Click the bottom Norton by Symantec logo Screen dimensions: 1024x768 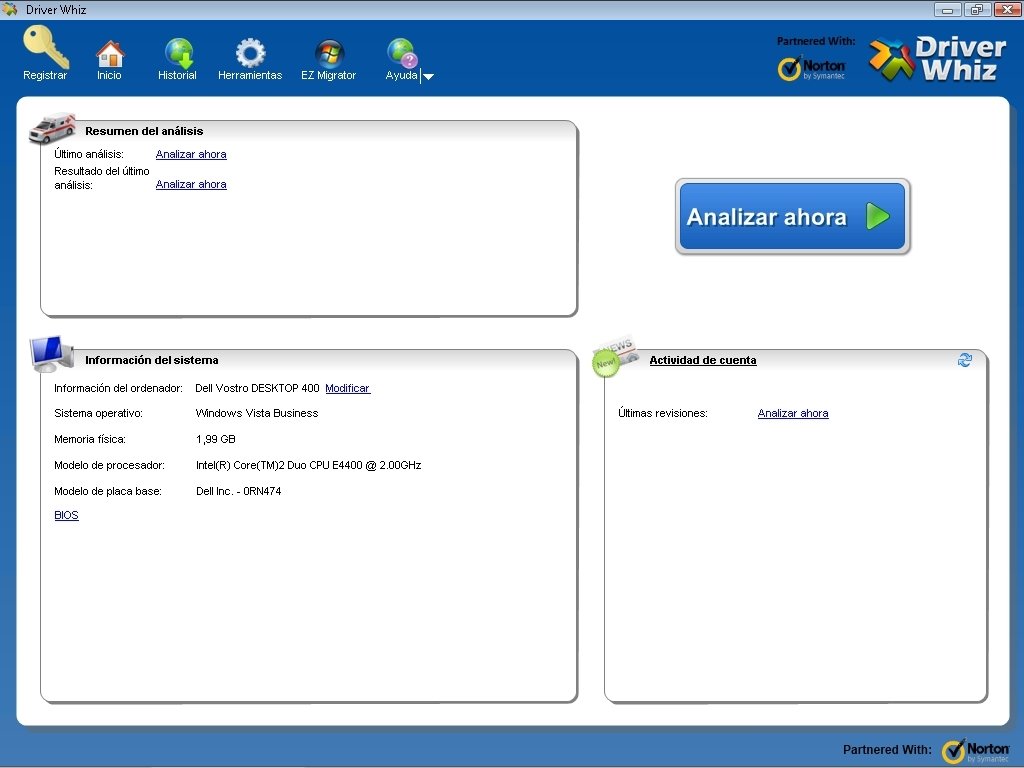pyautogui.click(x=976, y=751)
